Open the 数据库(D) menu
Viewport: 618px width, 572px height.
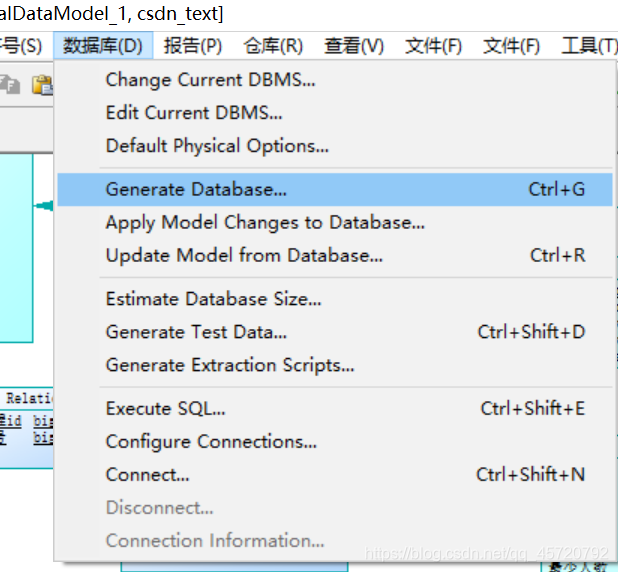click(x=103, y=45)
